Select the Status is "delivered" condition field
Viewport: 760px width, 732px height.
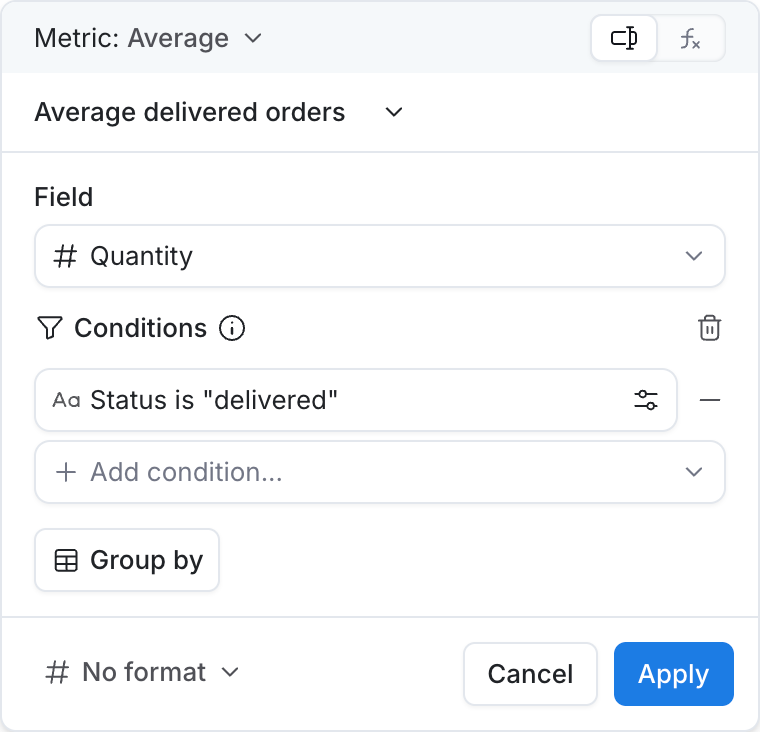[356, 400]
